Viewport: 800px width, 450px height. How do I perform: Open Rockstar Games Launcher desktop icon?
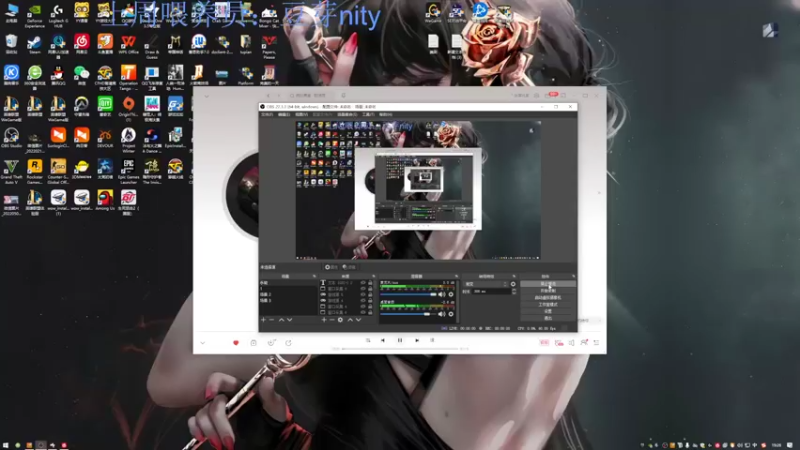35,171
